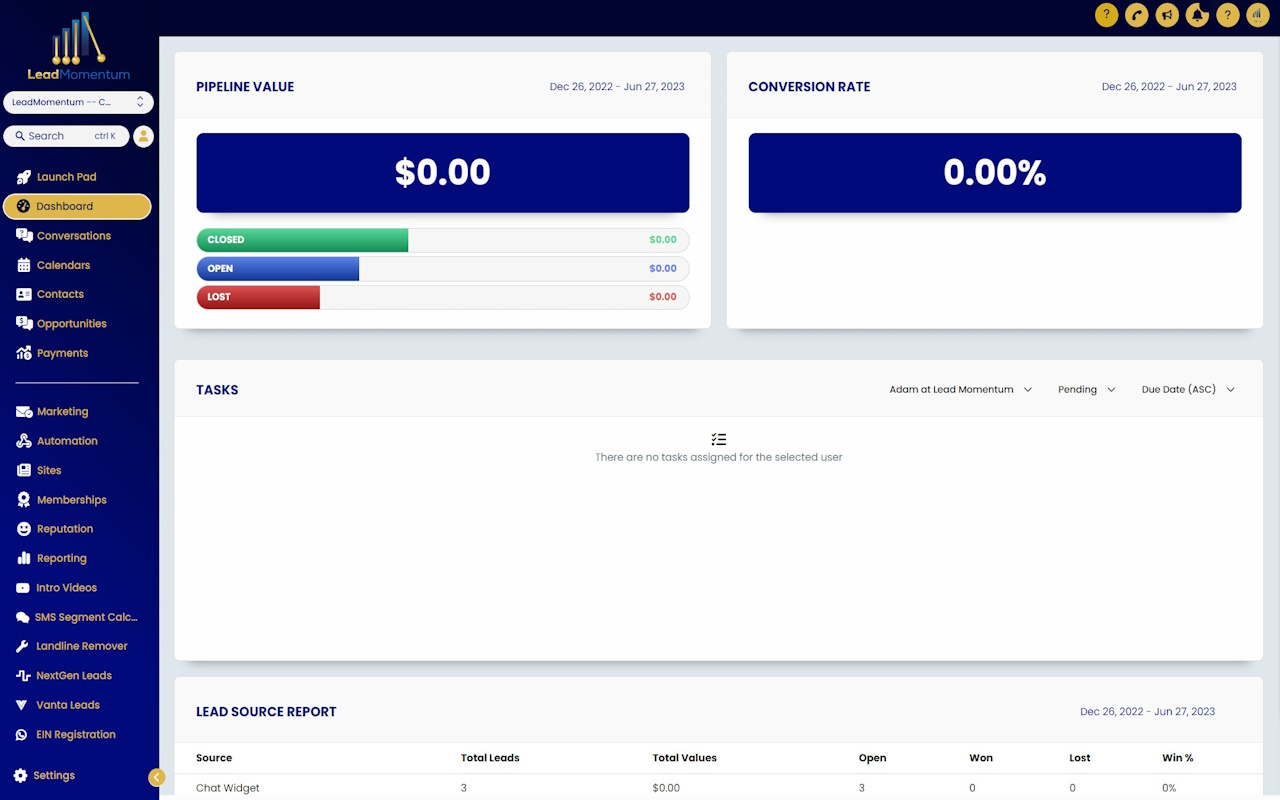Click the Lost column header in the table
Screen dimensions: 1280x800
pyautogui.click(x=1080, y=758)
